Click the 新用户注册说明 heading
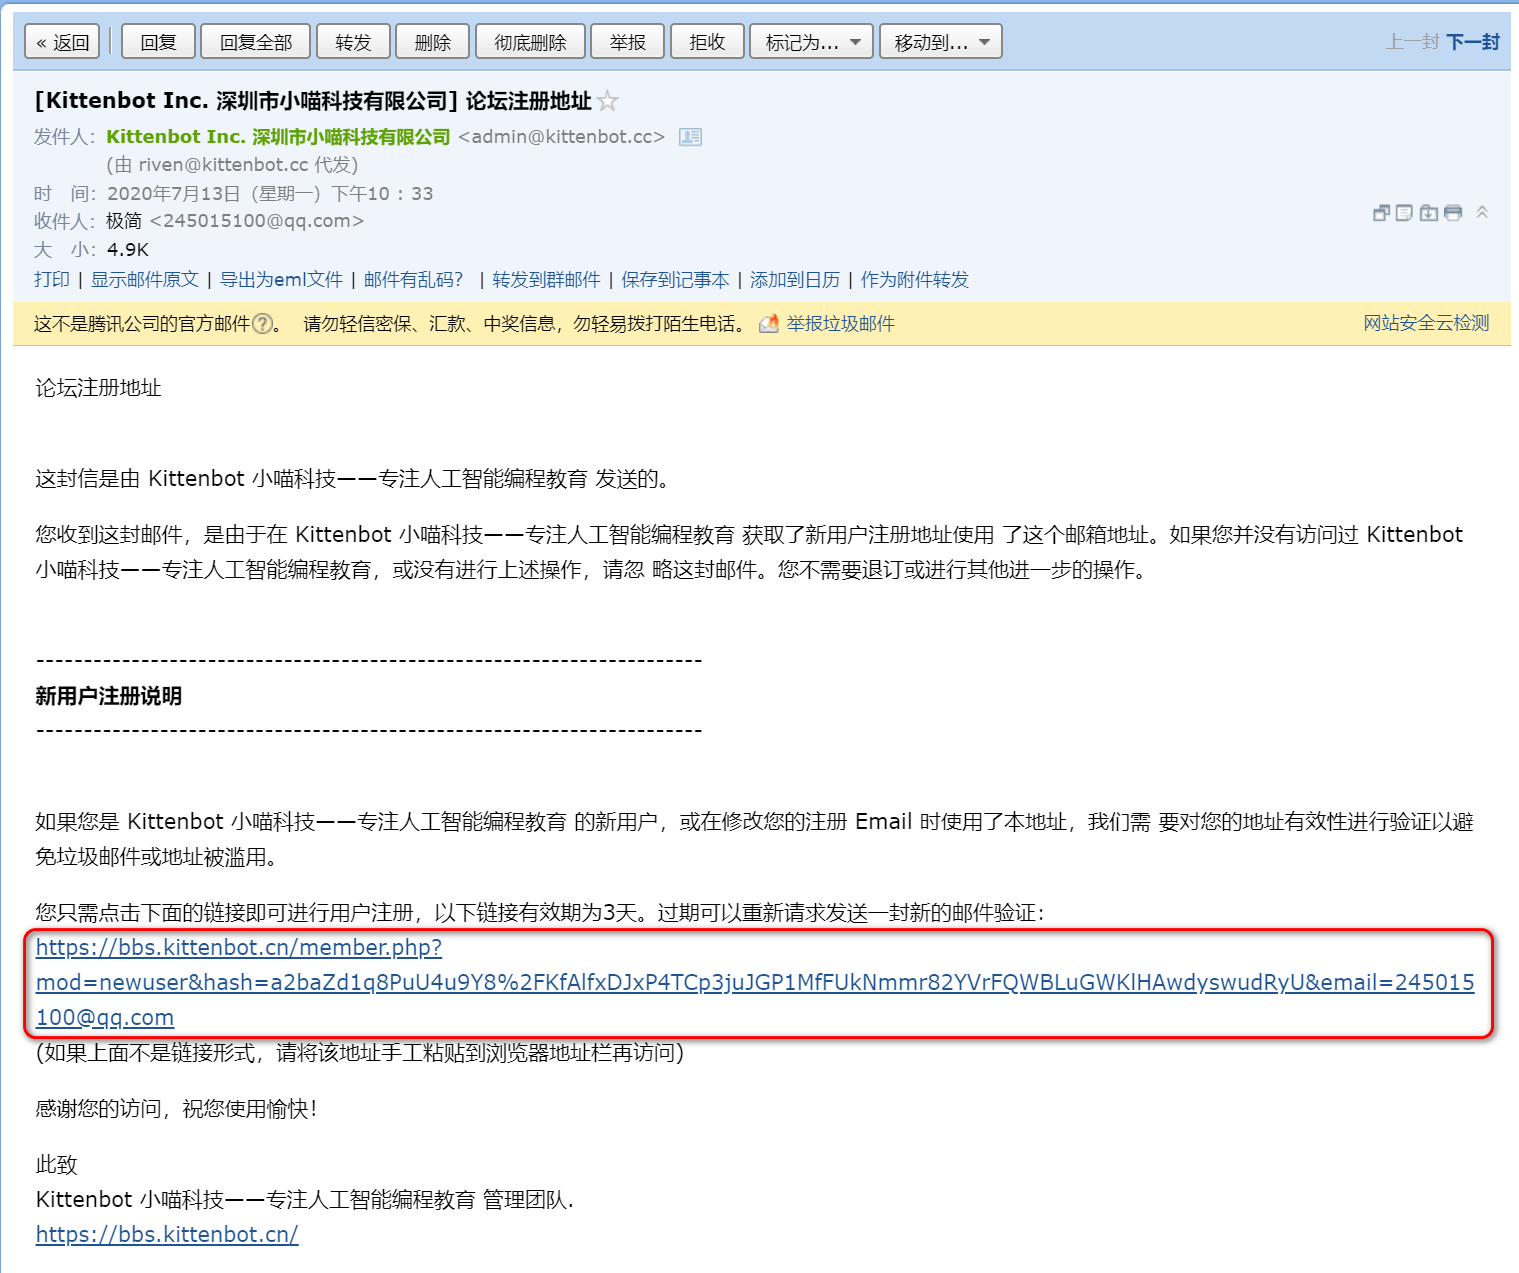This screenshot has width=1519, height=1273. (x=108, y=696)
